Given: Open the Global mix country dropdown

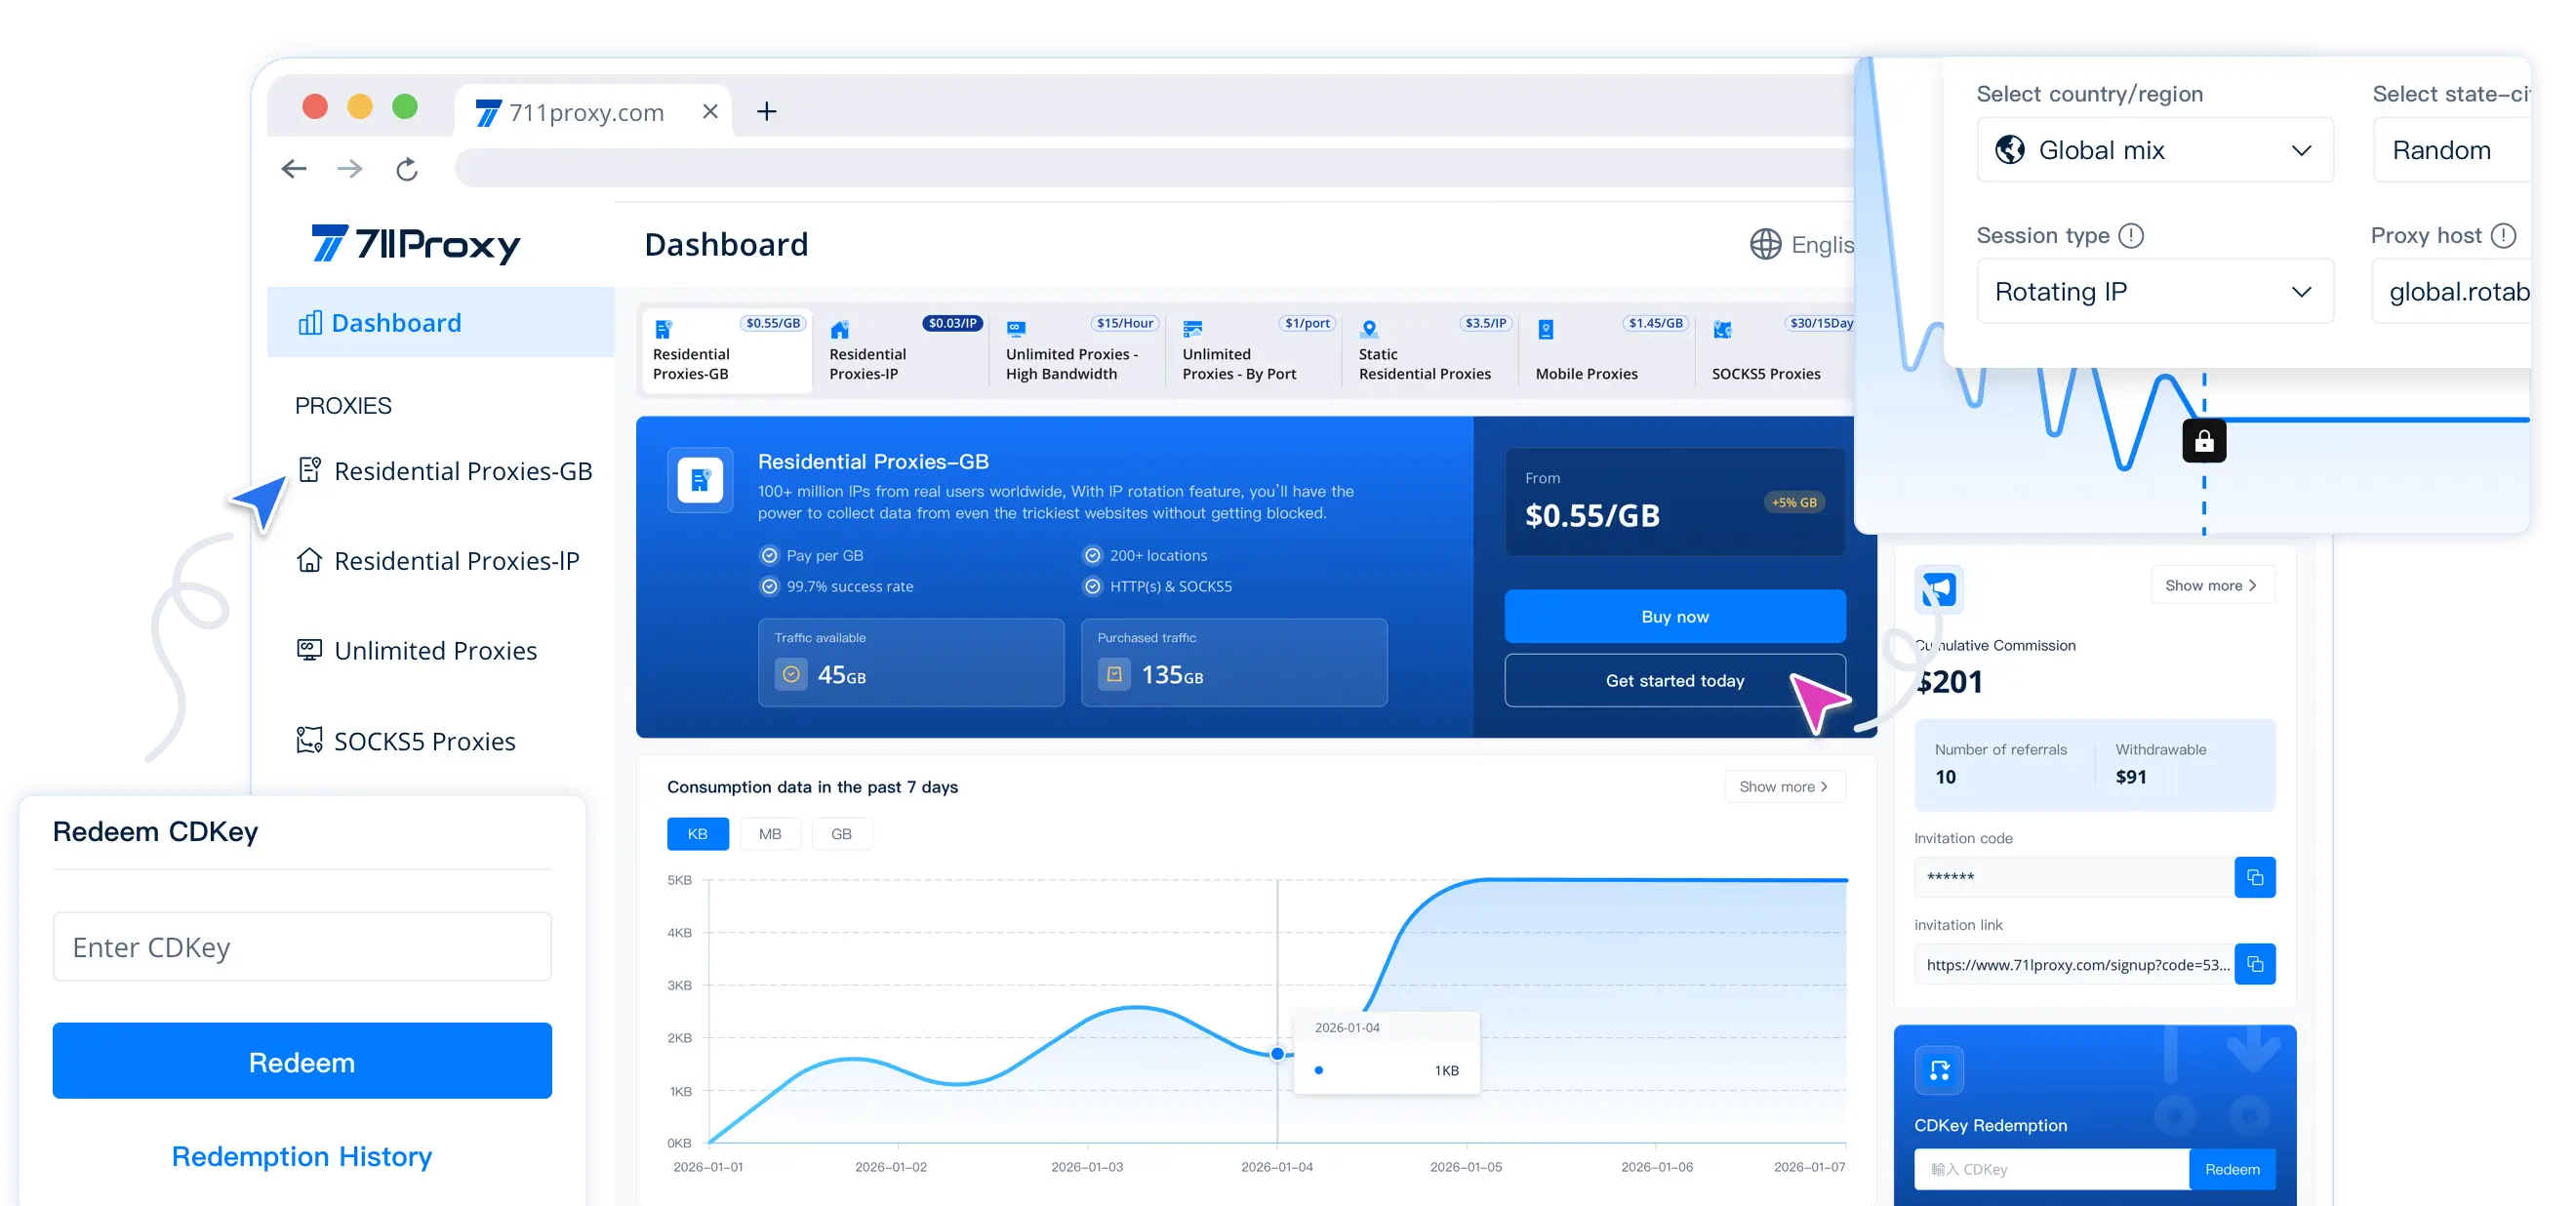Looking at the screenshot, I should pyautogui.click(x=2155, y=150).
